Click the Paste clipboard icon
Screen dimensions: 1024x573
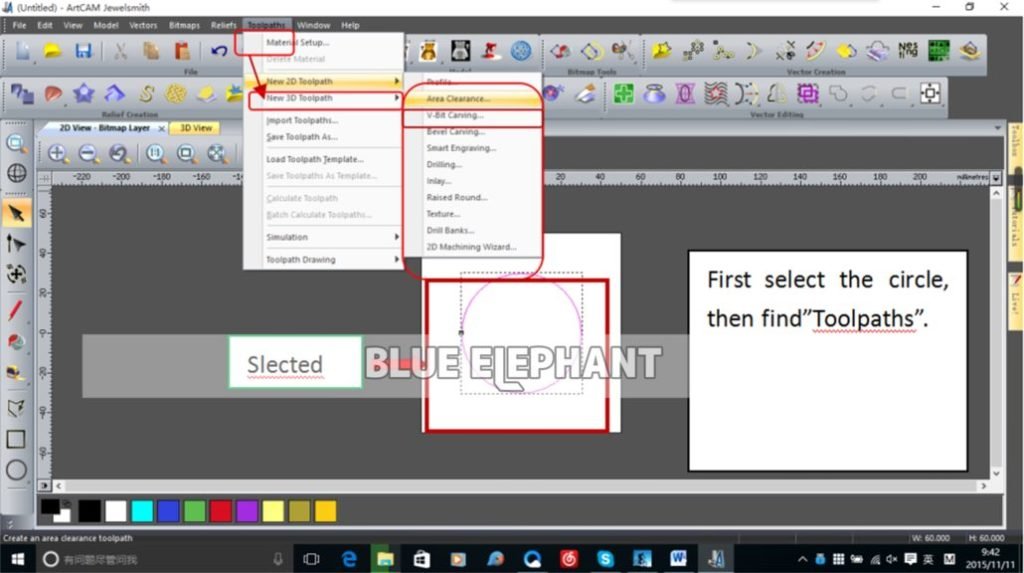pyautogui.click(x=182, y=51)
